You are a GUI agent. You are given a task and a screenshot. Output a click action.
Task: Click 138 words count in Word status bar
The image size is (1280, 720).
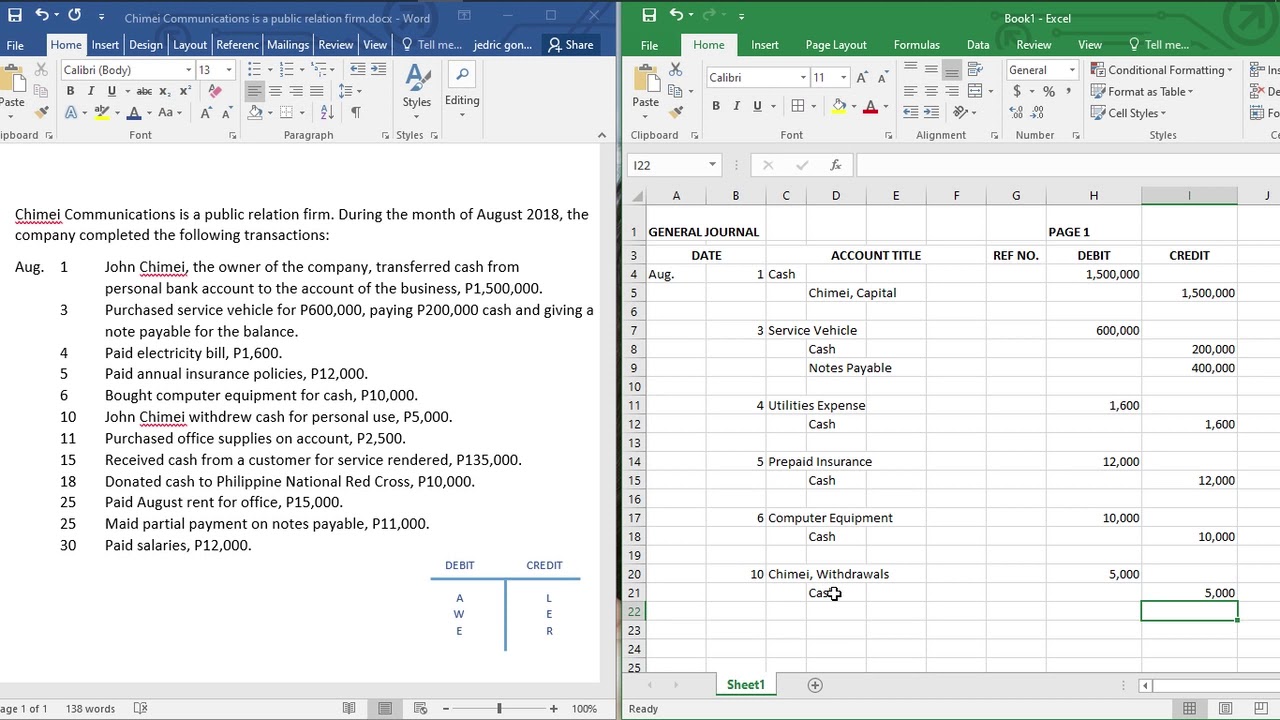90,709
